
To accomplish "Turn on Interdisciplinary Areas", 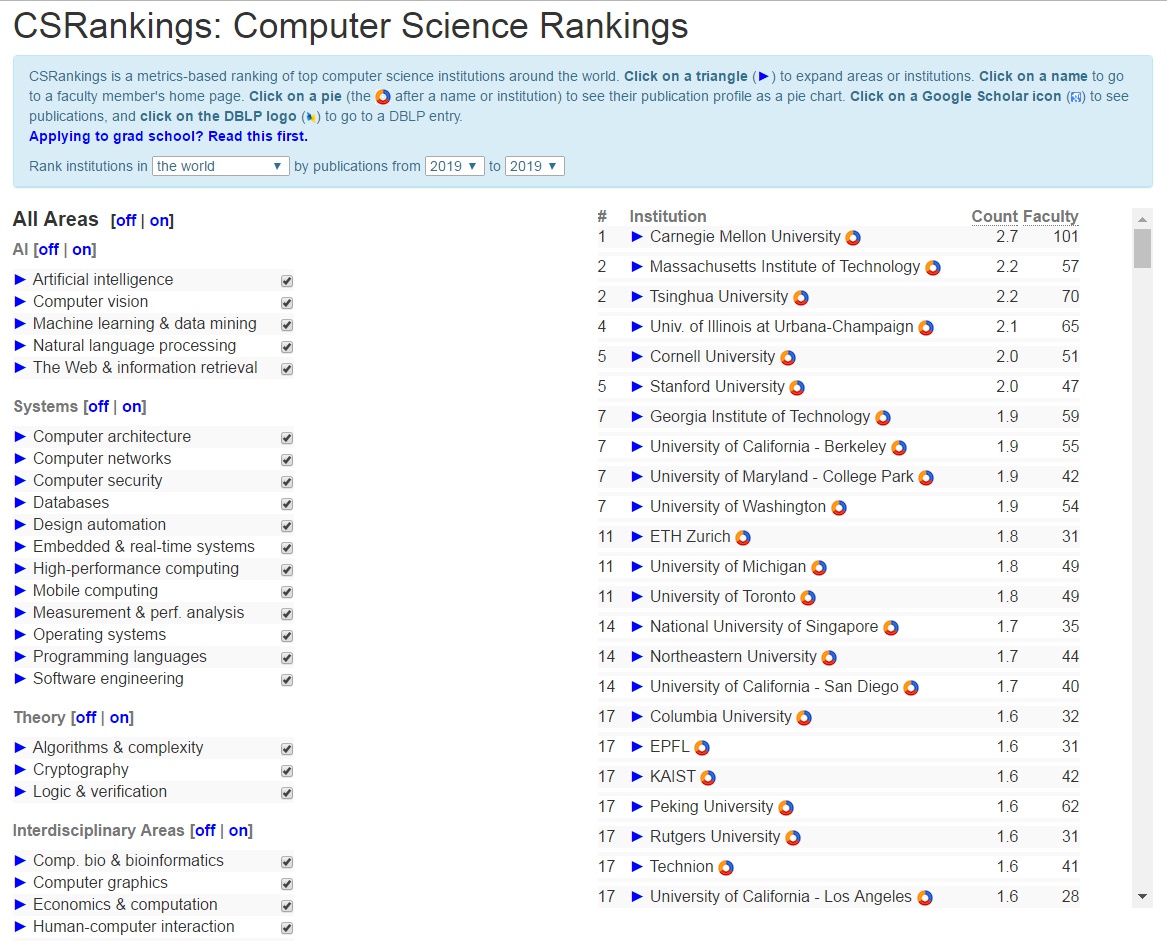I will coord(238,830).
